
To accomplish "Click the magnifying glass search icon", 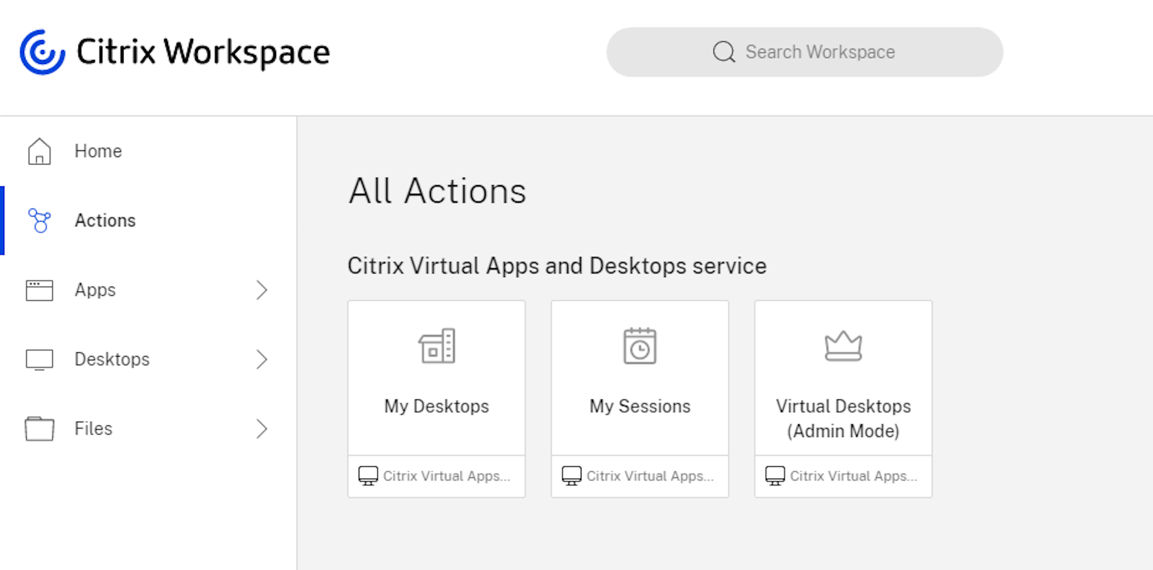I will coord(724,52).
